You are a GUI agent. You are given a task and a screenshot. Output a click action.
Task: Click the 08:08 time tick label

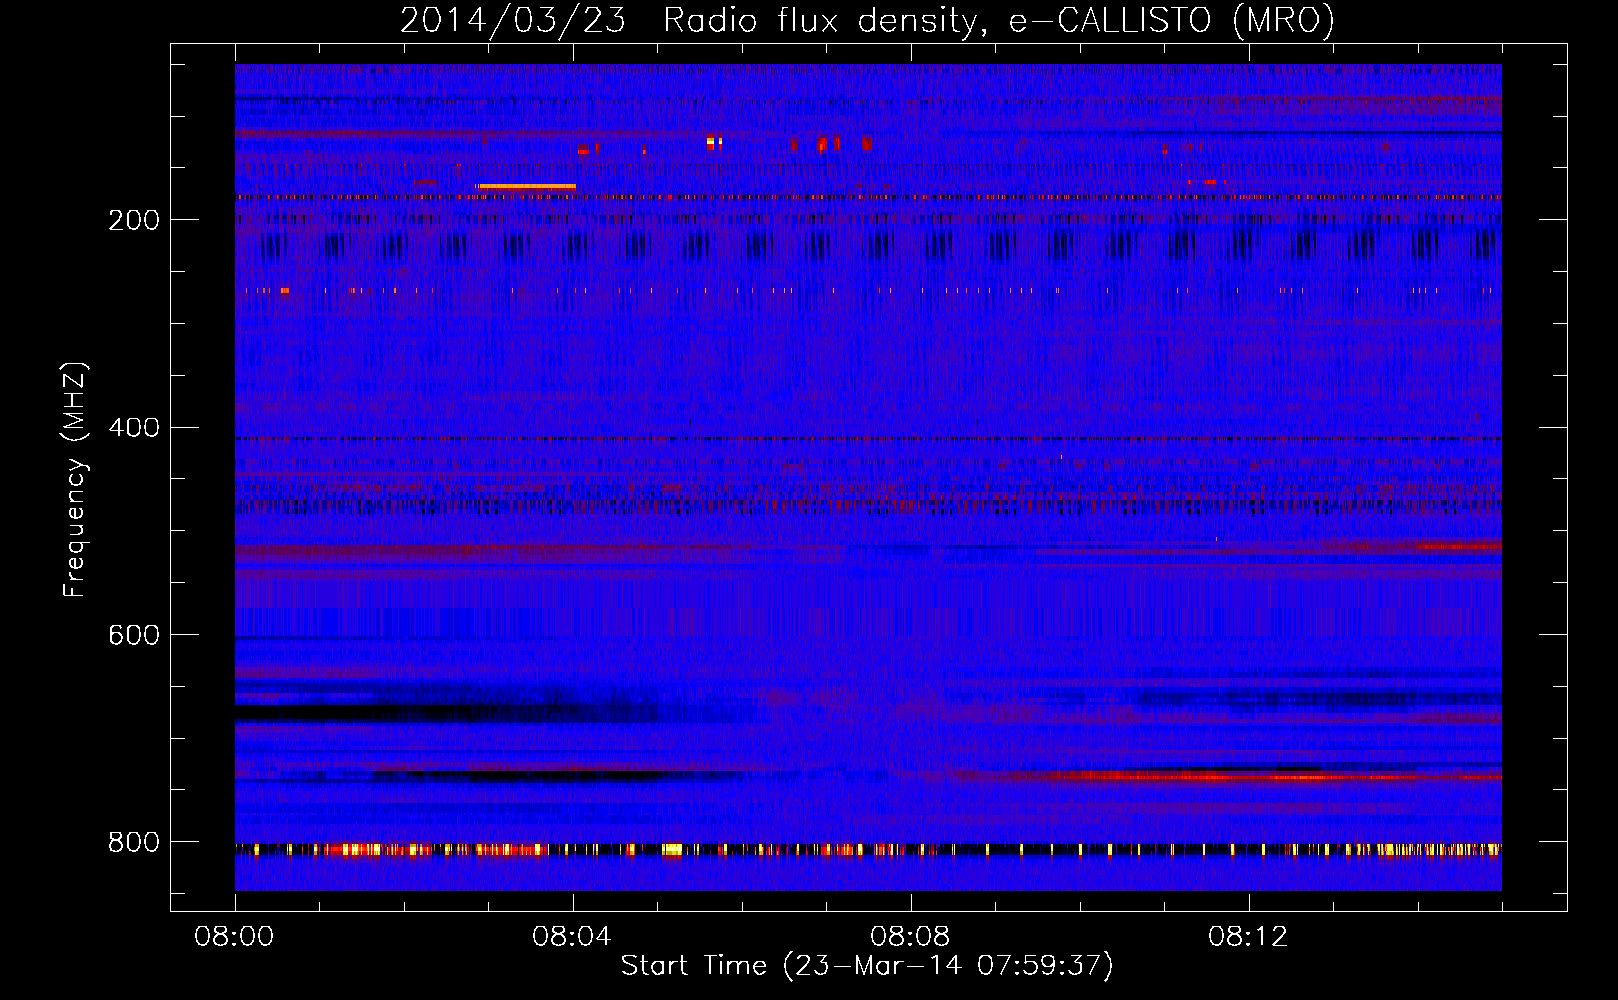910,937
